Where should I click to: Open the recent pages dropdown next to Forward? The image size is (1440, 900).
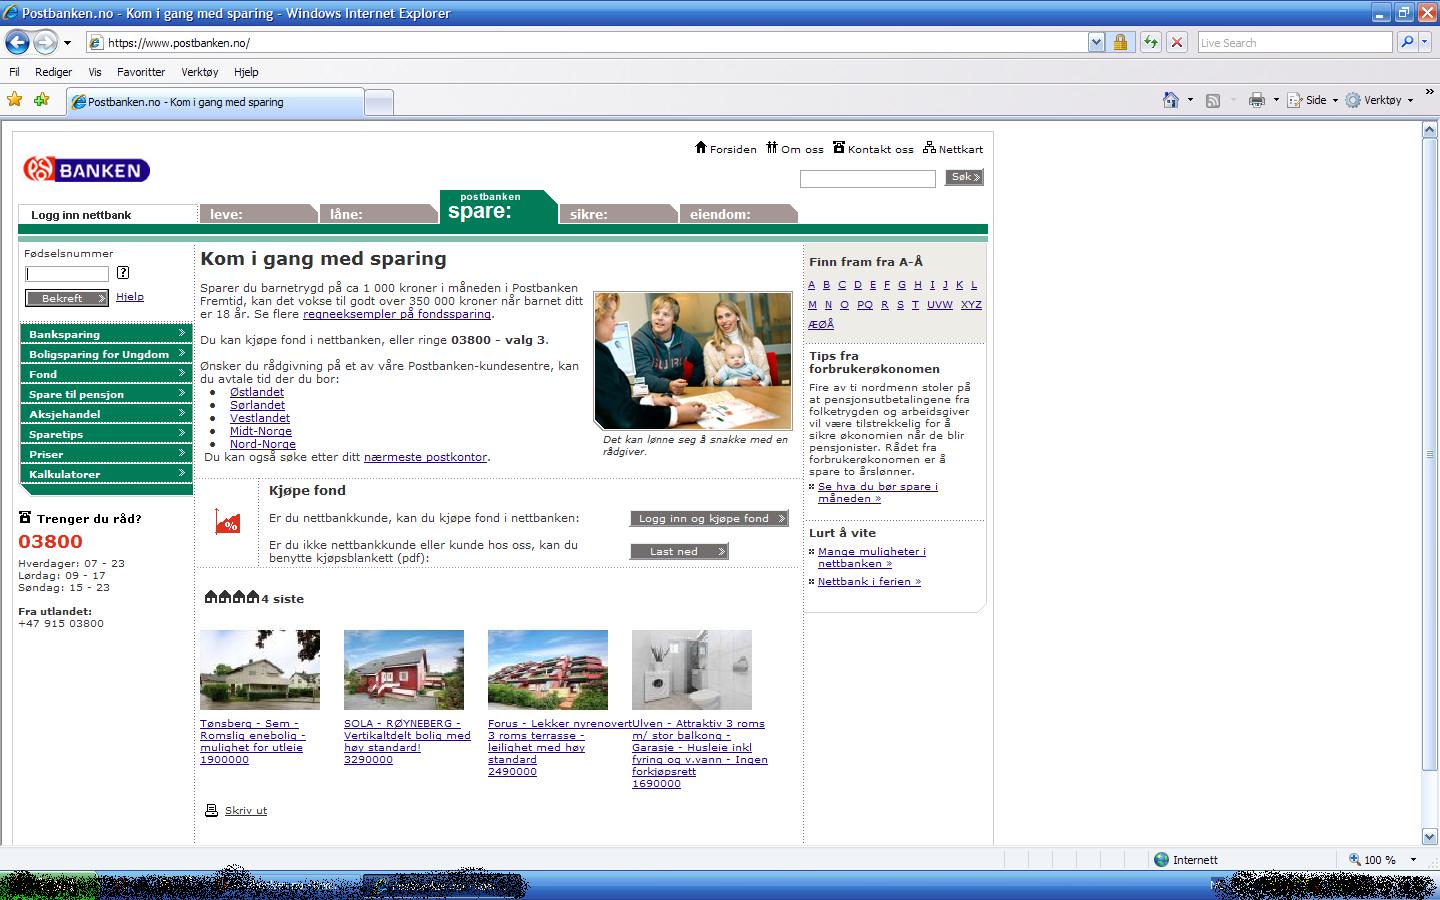point(67,43)
